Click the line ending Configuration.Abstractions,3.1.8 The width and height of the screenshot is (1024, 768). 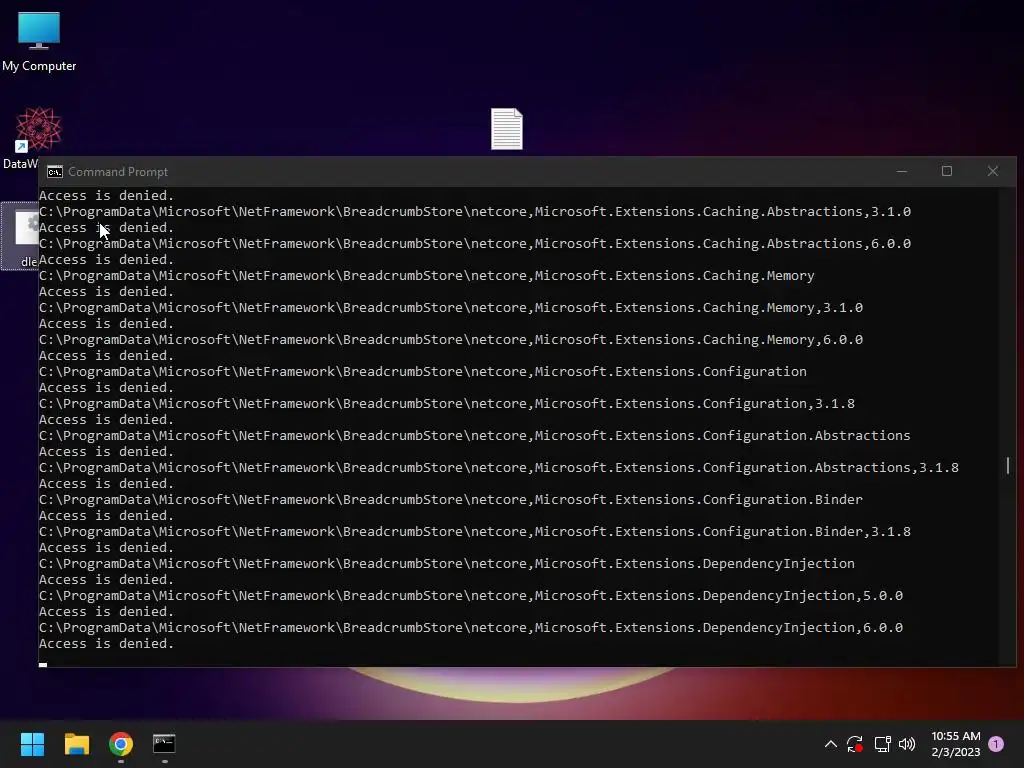pyautogui.click(x=499, y=468)
